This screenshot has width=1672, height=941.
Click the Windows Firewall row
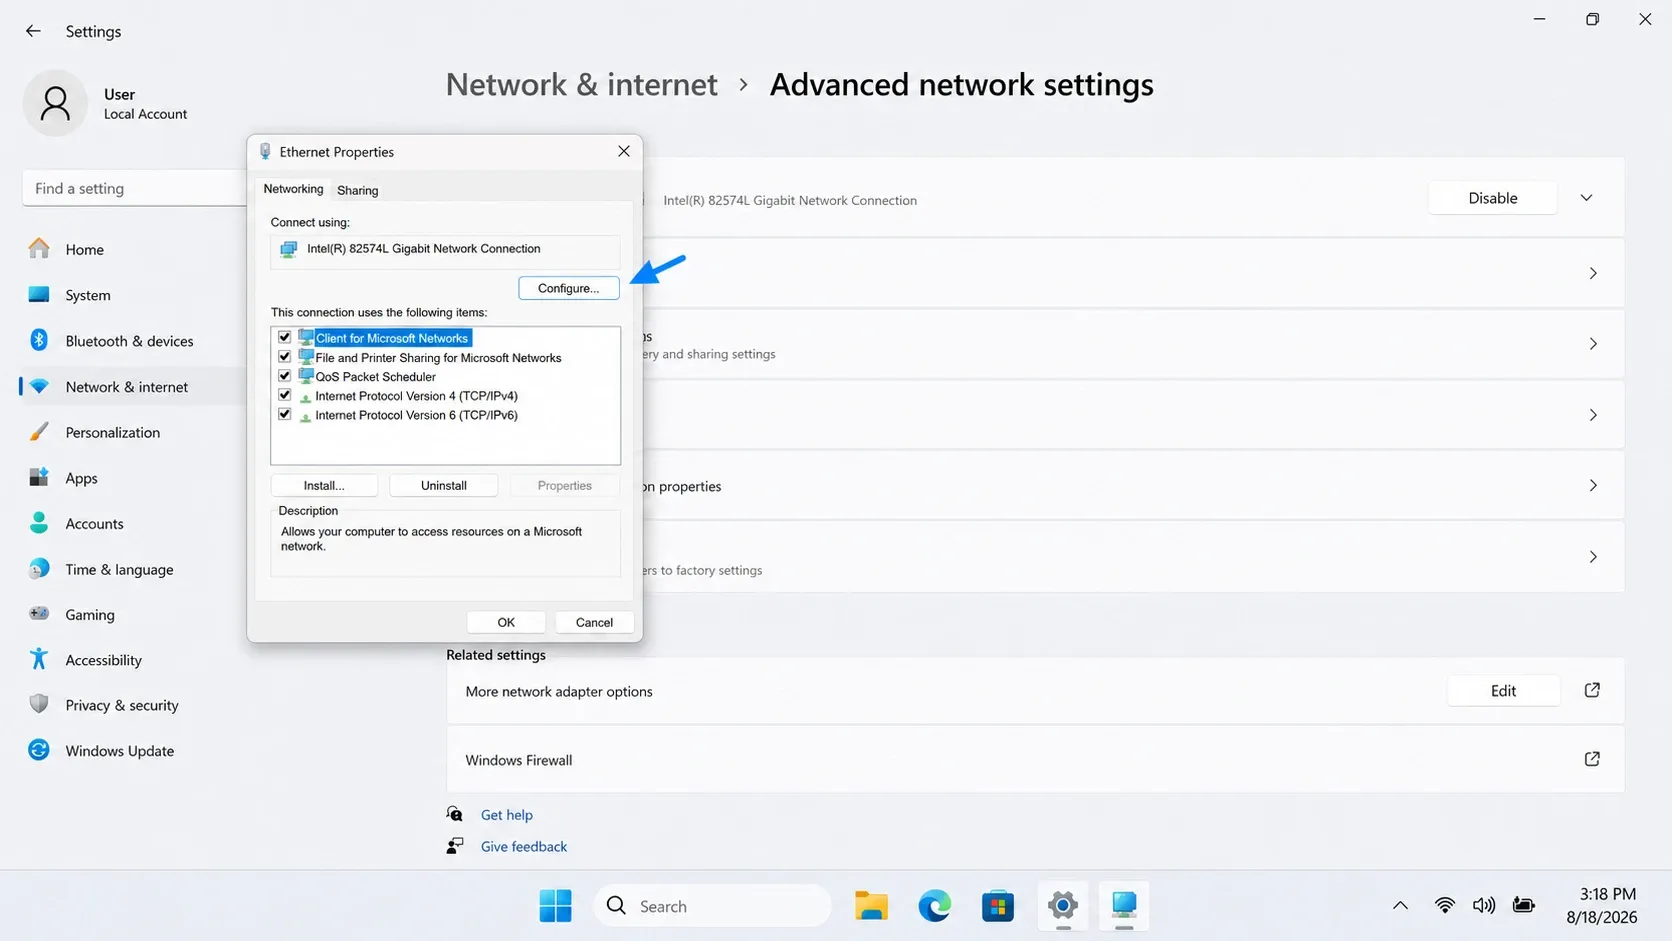(1035, 760)
